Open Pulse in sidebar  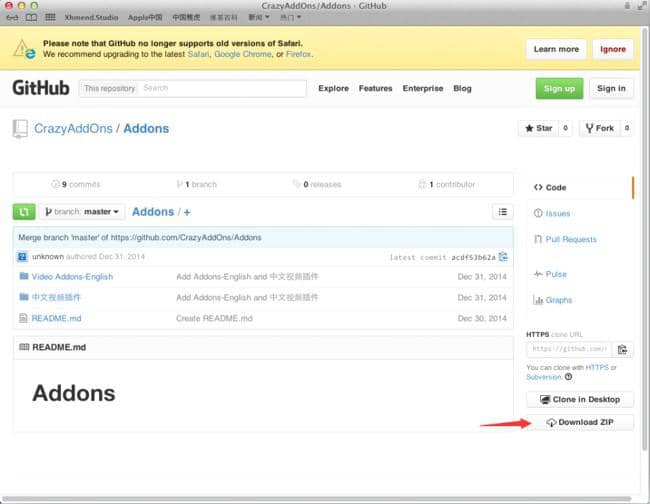(x=550, y=274)
